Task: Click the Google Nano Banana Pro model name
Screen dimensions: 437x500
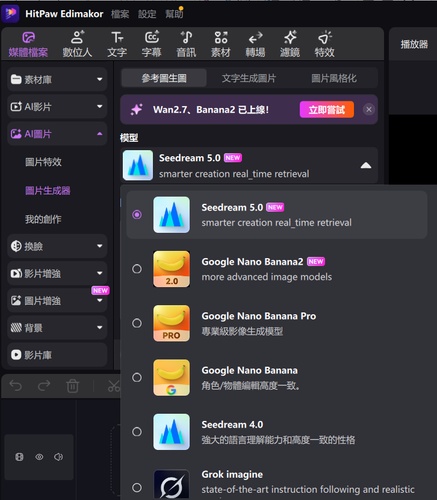Action: (259, 316)
